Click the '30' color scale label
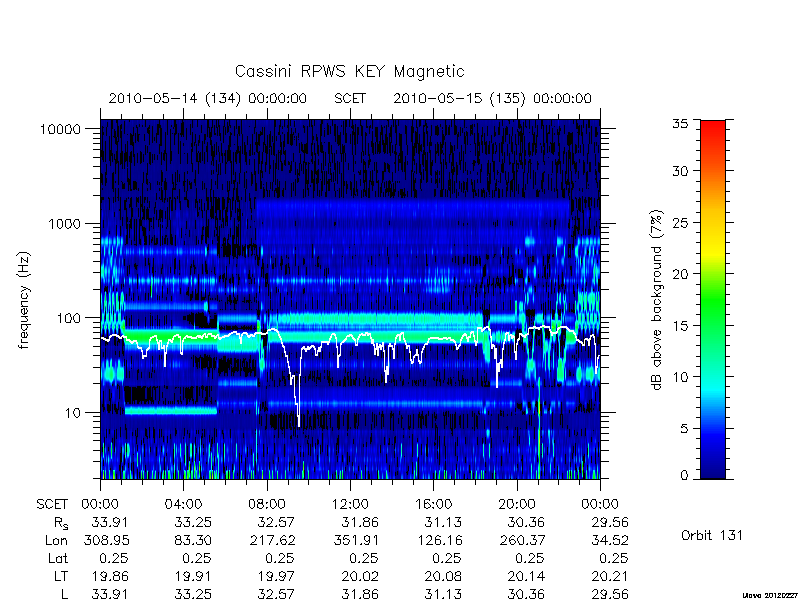 pos(680,171)
